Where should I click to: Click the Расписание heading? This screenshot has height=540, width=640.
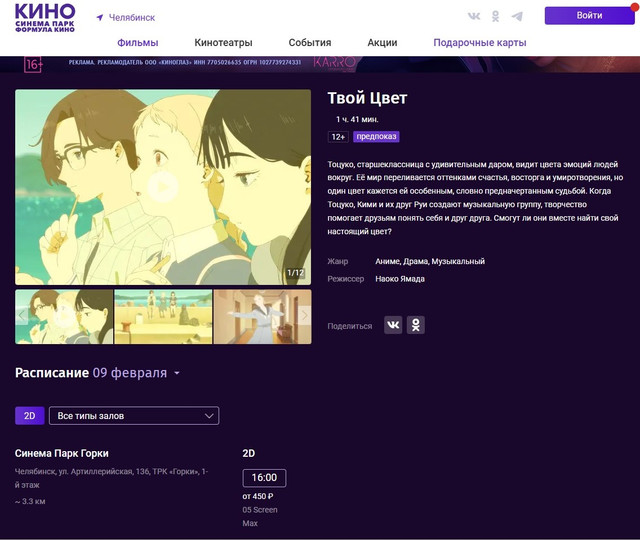[x=52, y=373]
